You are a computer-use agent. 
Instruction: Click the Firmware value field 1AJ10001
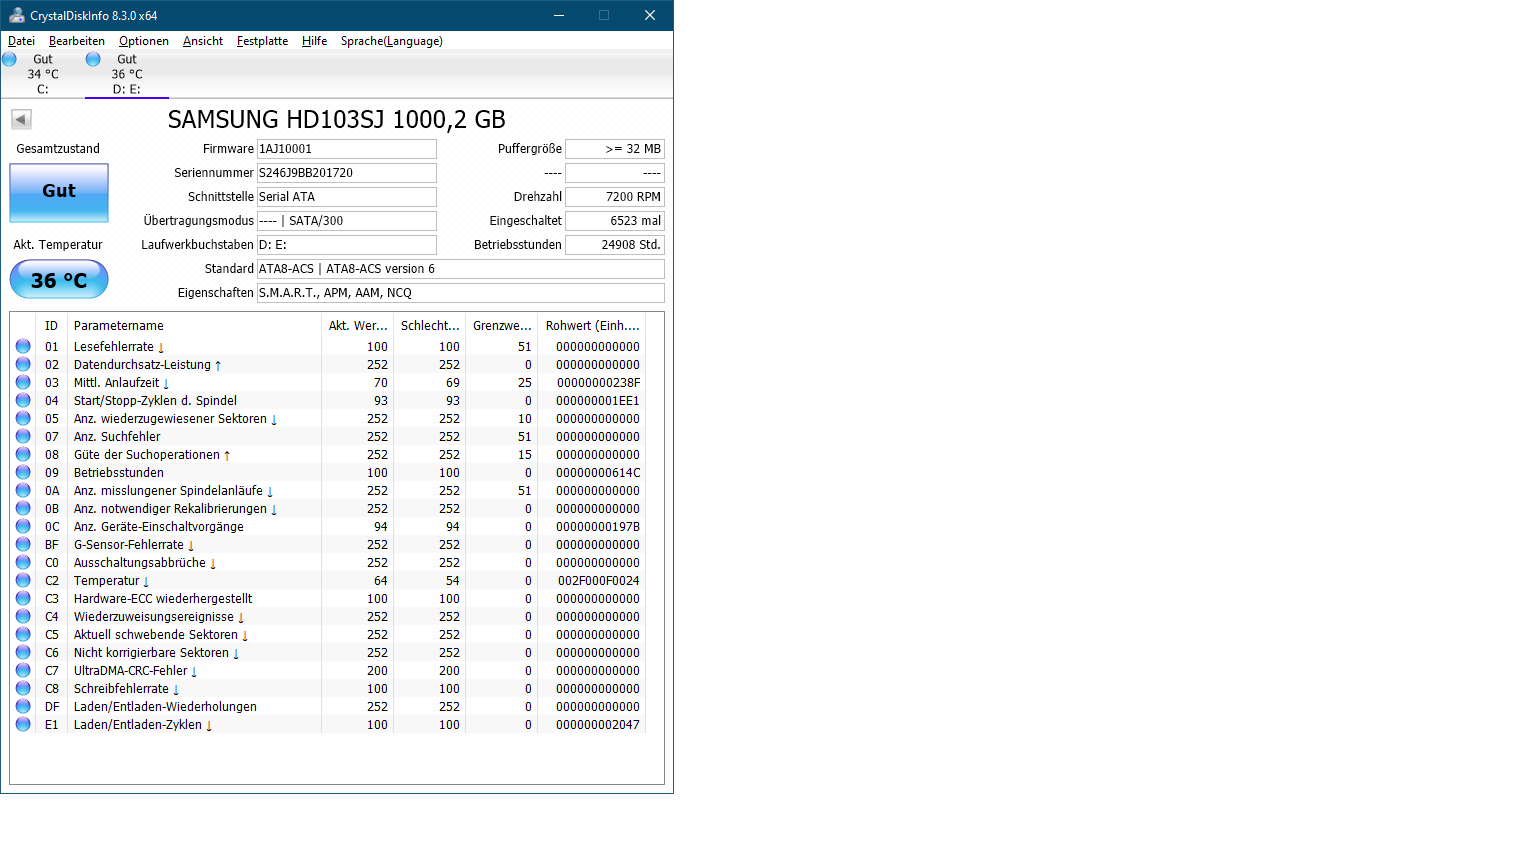(x=347, y=149)
